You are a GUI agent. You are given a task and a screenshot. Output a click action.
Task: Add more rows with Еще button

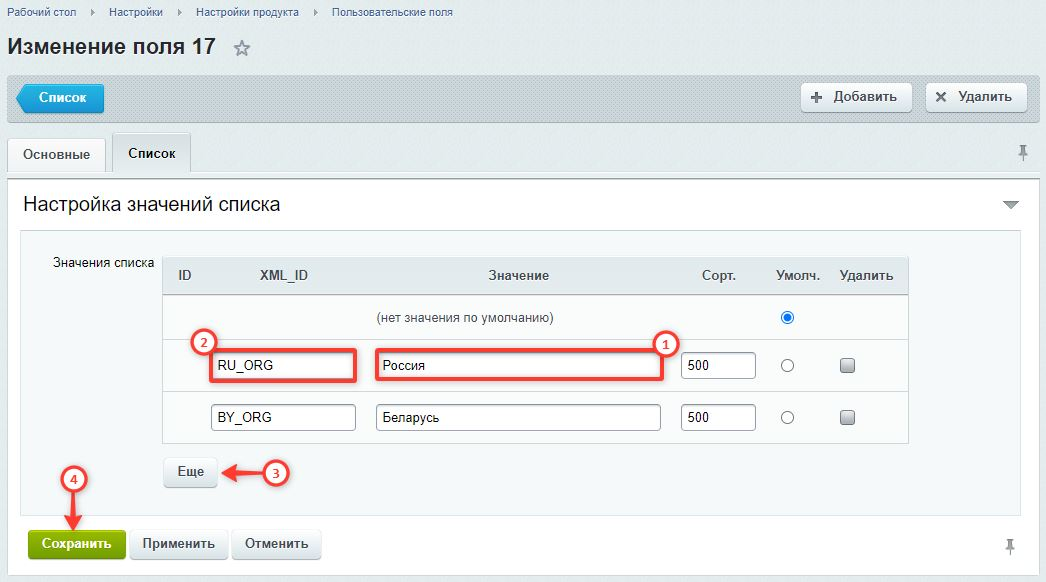(x=191, y=472)
